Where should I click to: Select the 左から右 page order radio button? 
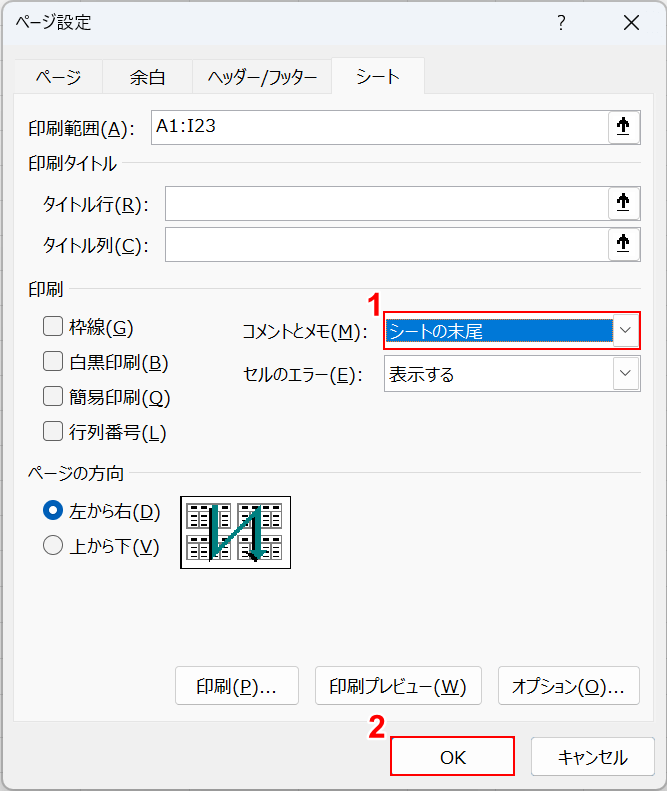(53, 511)
